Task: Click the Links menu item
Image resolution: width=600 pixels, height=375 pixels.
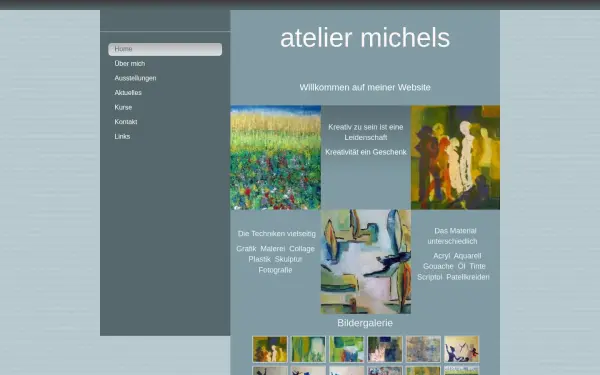Action: coord(122,136)
